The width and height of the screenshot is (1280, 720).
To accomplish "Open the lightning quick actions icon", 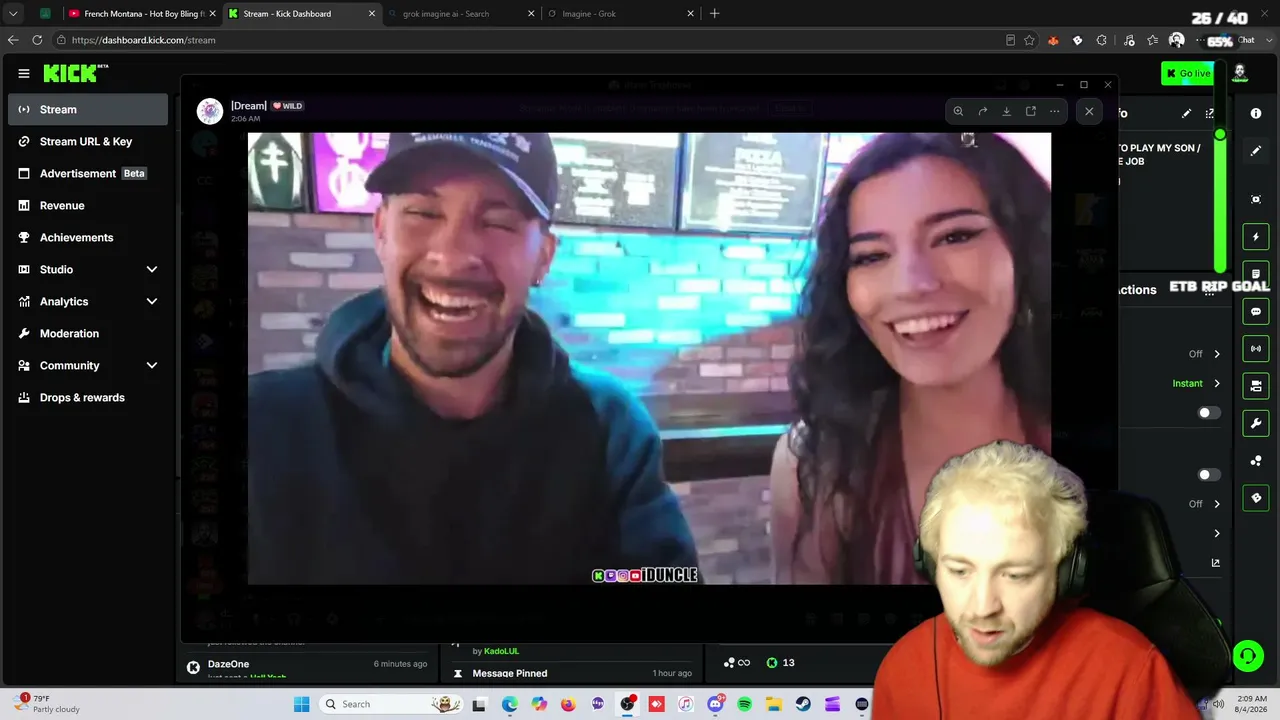I will click(1256, 237).
